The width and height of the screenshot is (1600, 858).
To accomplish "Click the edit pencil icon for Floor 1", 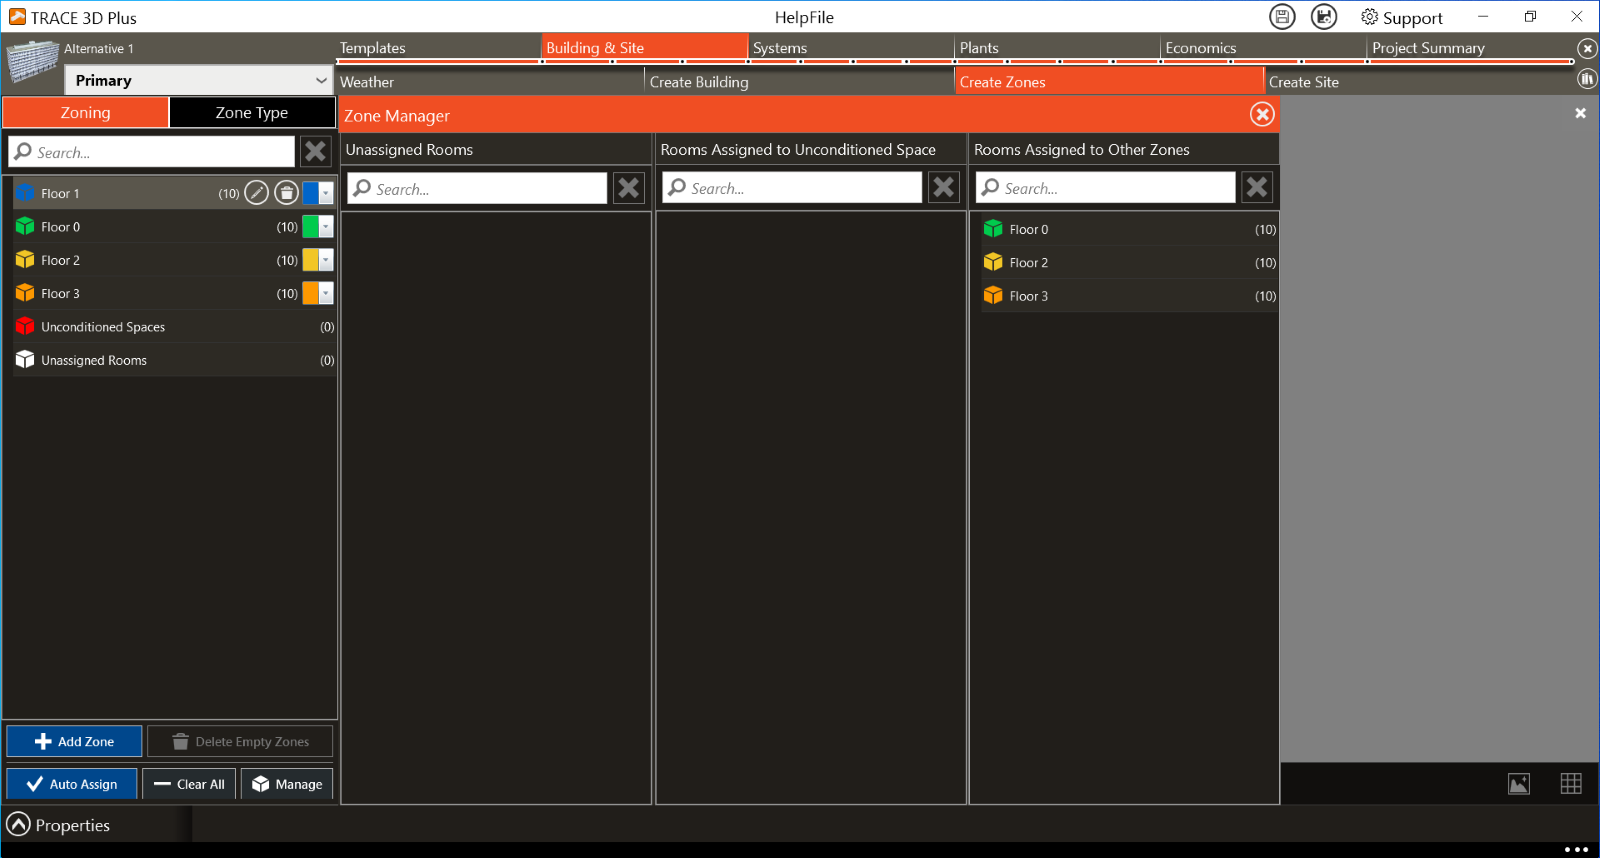I will [x=257, y=193].
